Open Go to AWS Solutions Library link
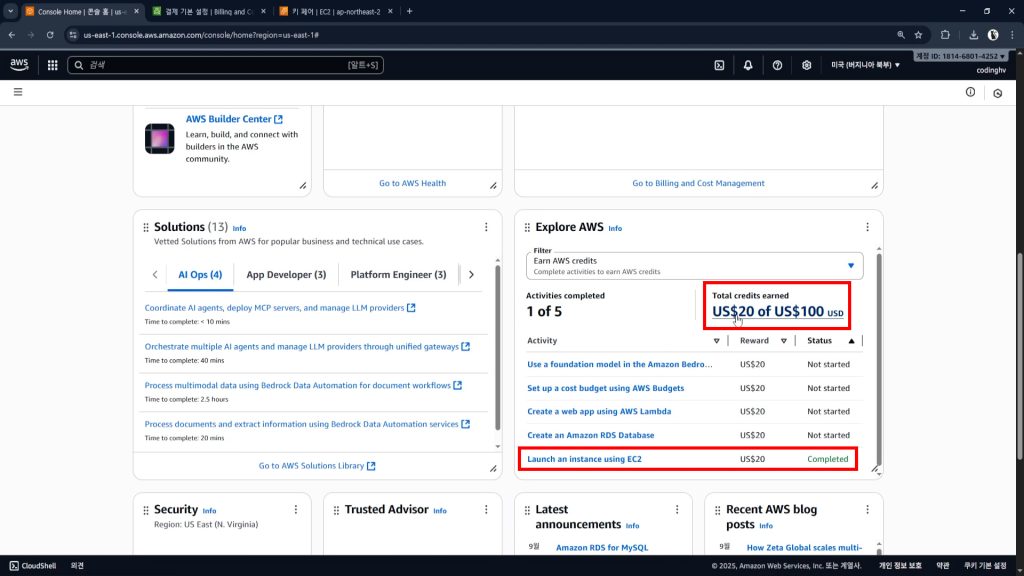 pos(317,466)
